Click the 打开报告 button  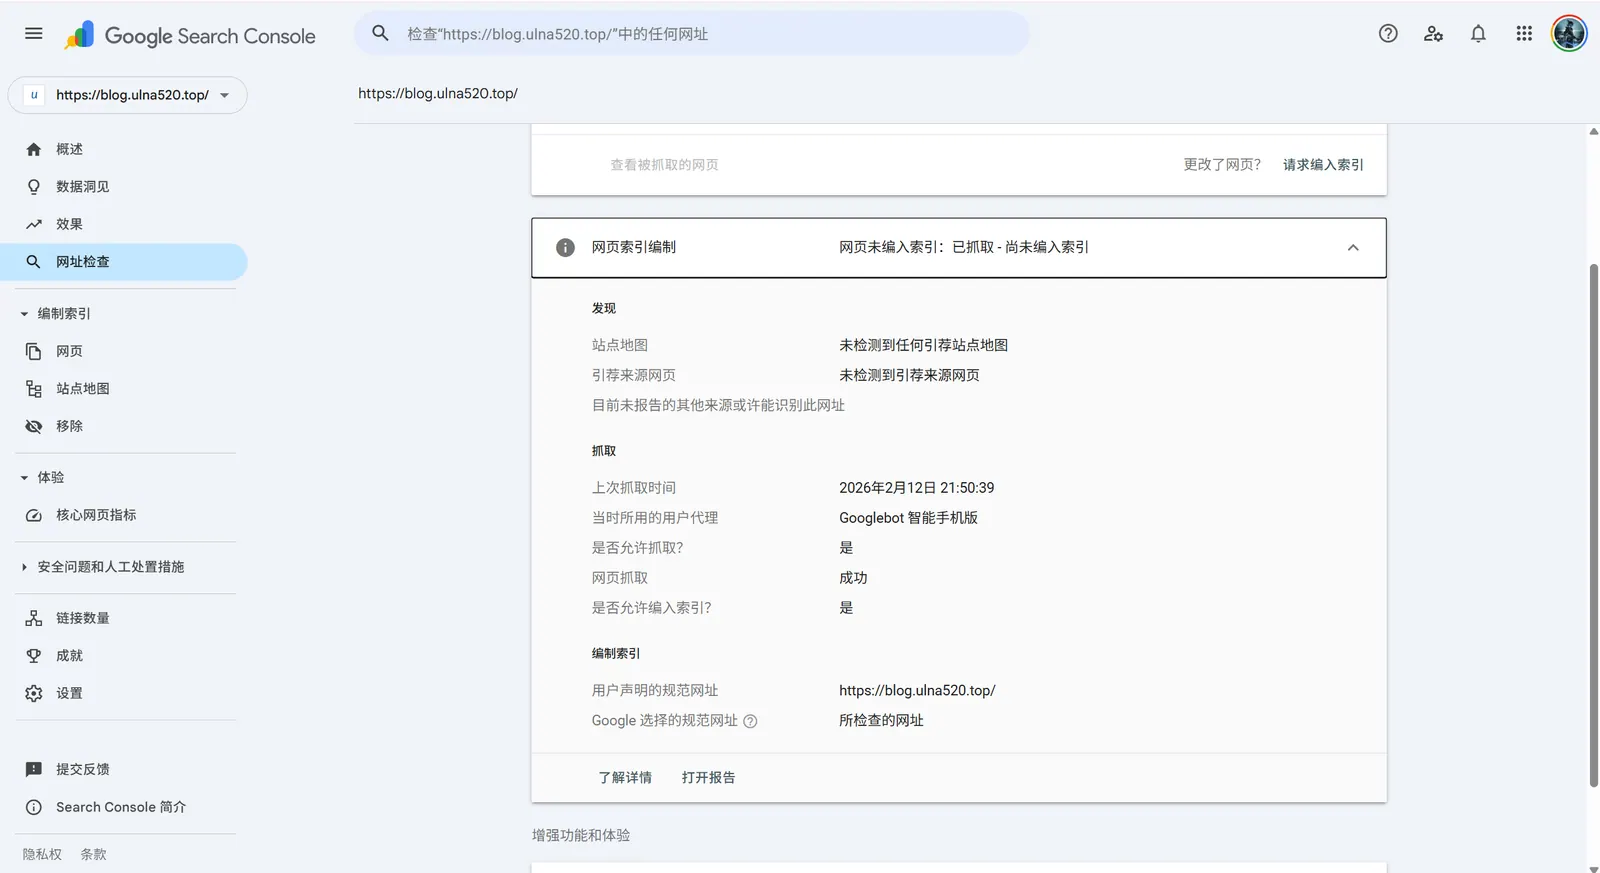708,778
